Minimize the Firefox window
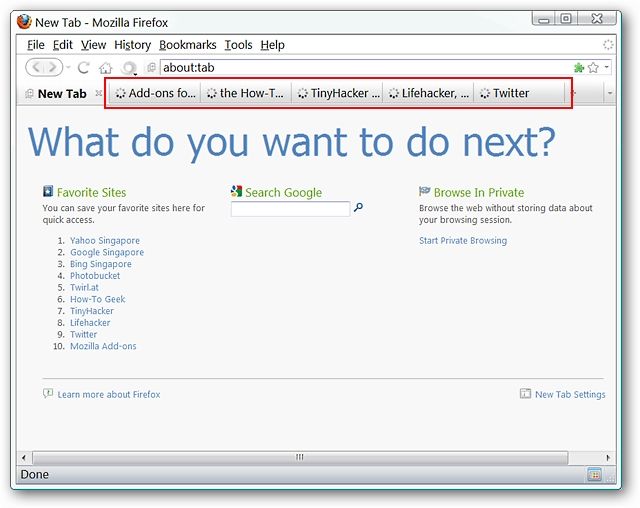The width and height of the screenshot is (640, 508). click(x=544, y=19)
